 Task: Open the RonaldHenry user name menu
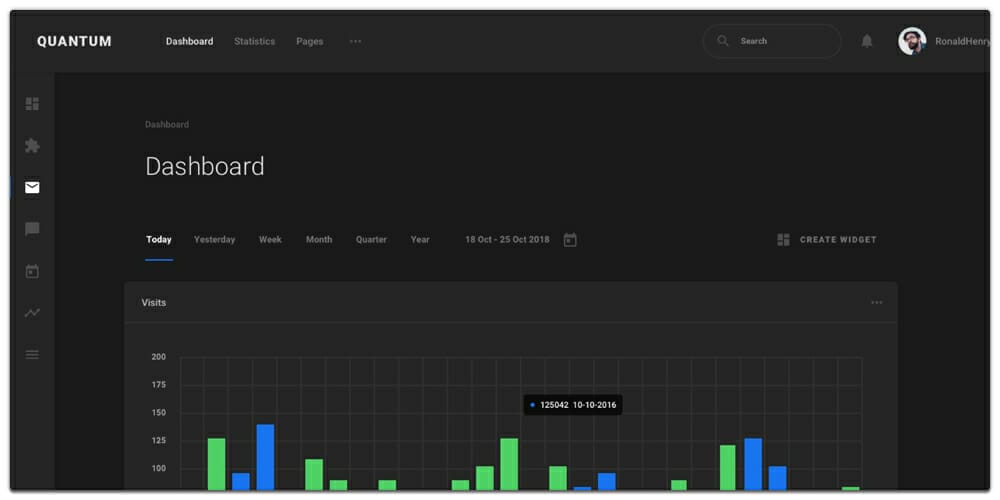[x=963, y=41]
